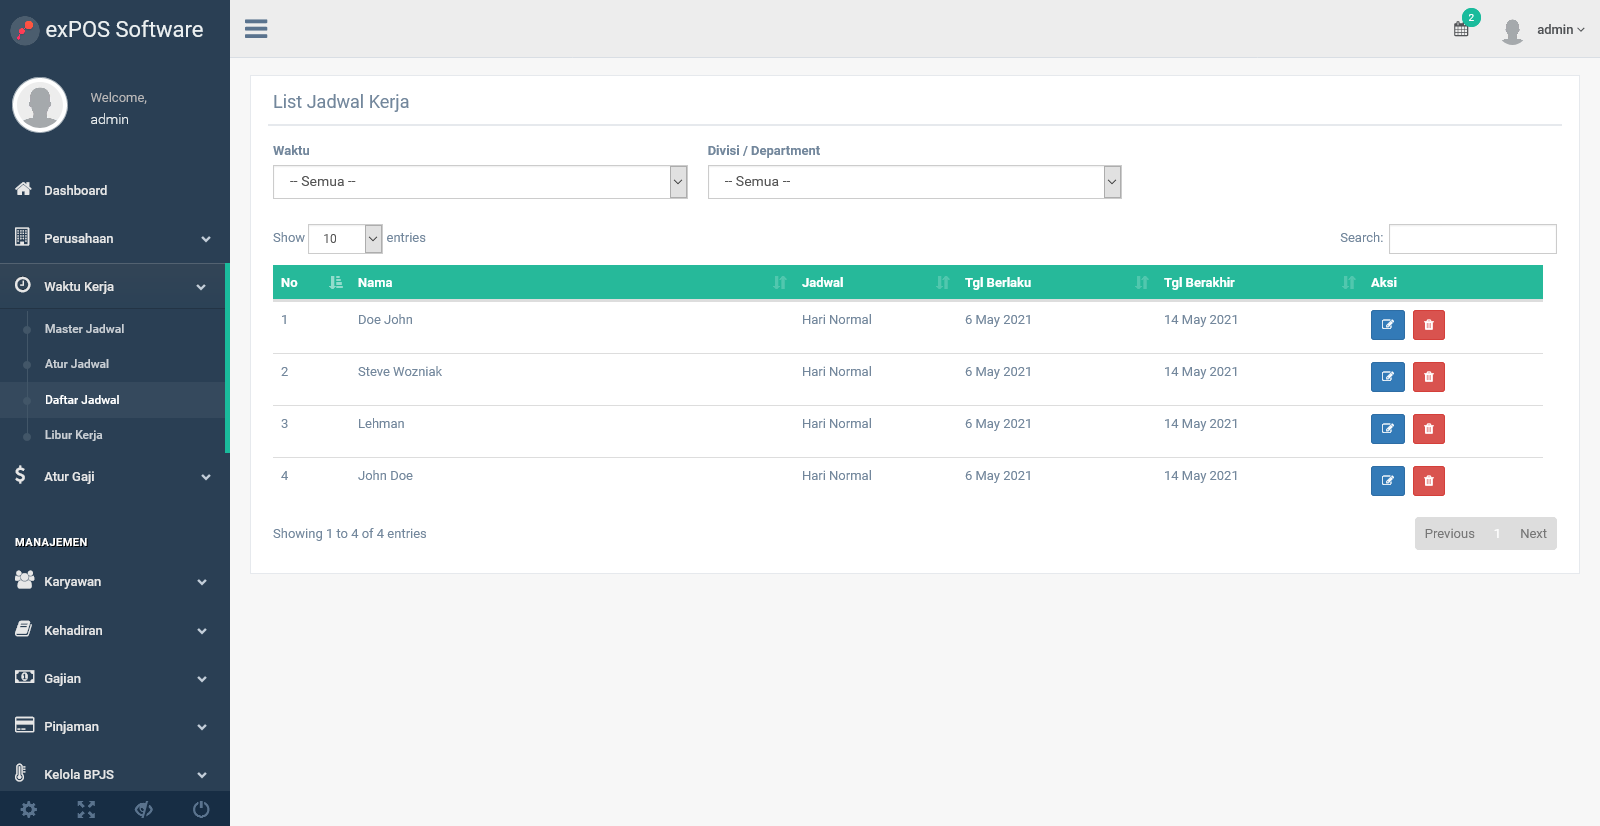Click the power logout icon
This screenshot has width=1600, height=826.
(201, 809)
